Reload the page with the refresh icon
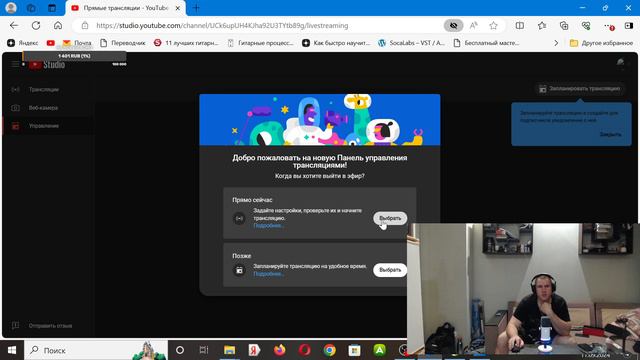Image resolution: width=640 pixels, height=360 pixels. 36,25
